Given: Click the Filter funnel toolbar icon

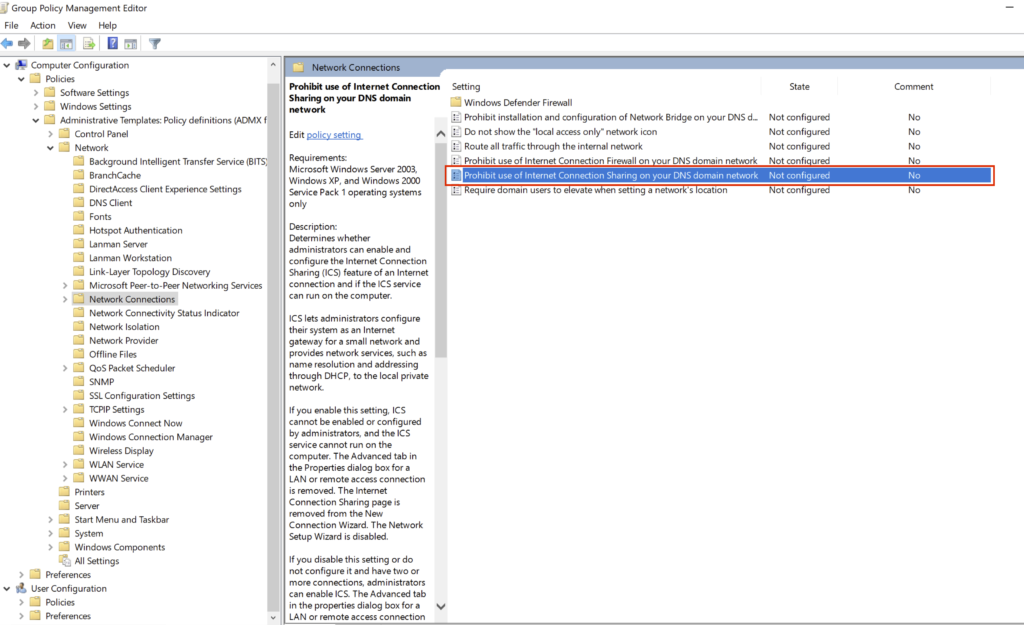Looking at the screenshot, I should point(155,44).
